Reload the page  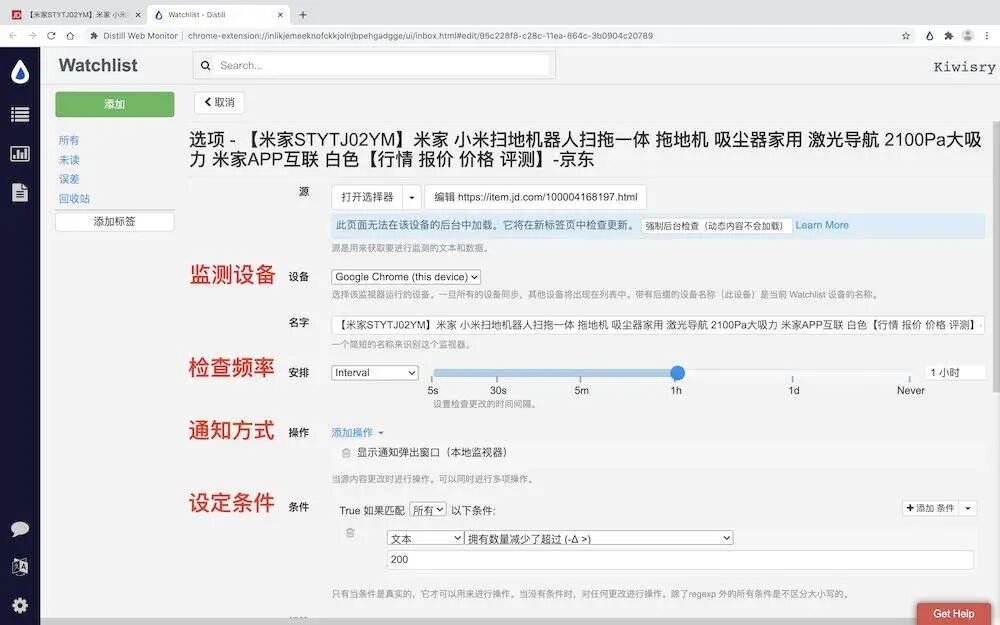51,36
